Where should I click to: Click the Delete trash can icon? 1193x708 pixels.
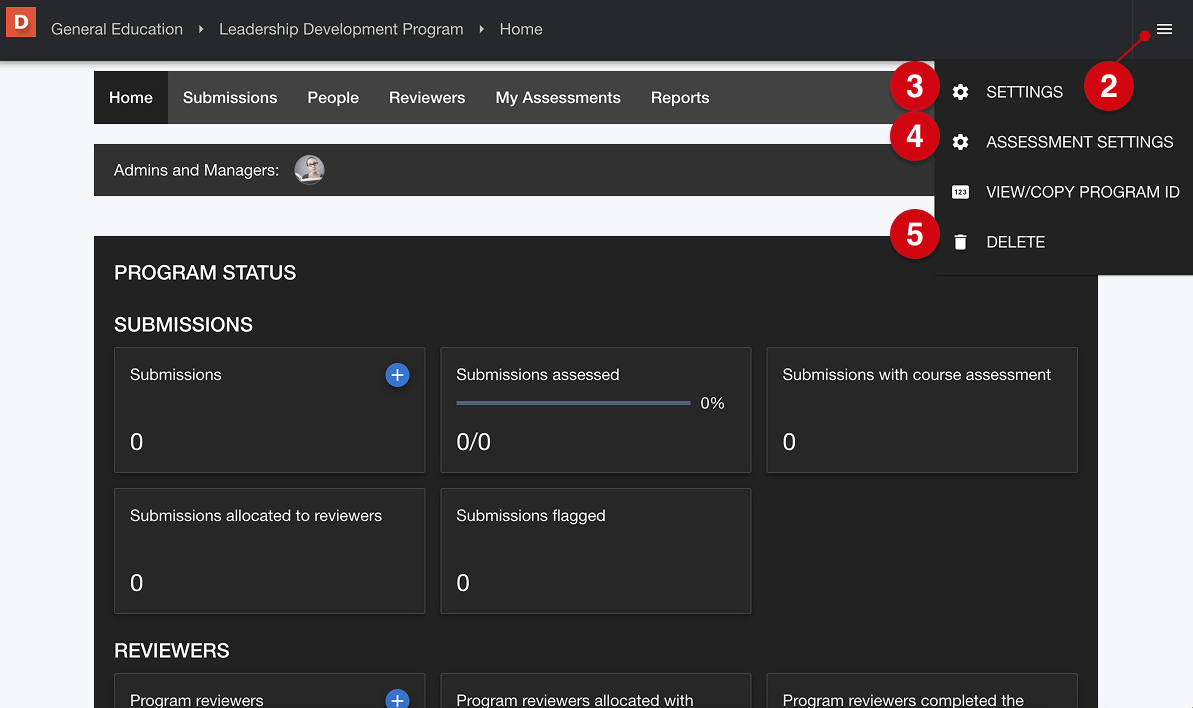pyautogui.click(x=960, y=242)
